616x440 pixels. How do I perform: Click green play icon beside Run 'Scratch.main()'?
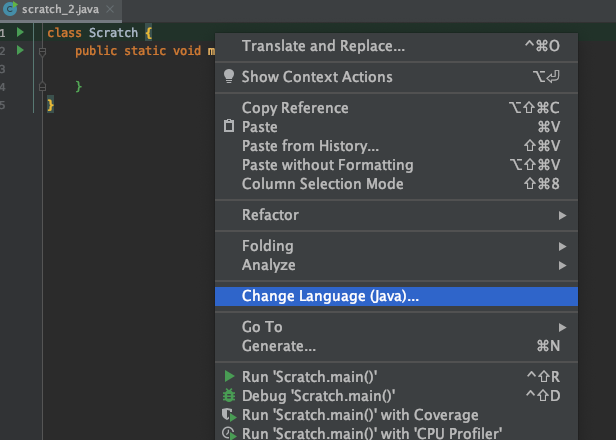(229, 376)
